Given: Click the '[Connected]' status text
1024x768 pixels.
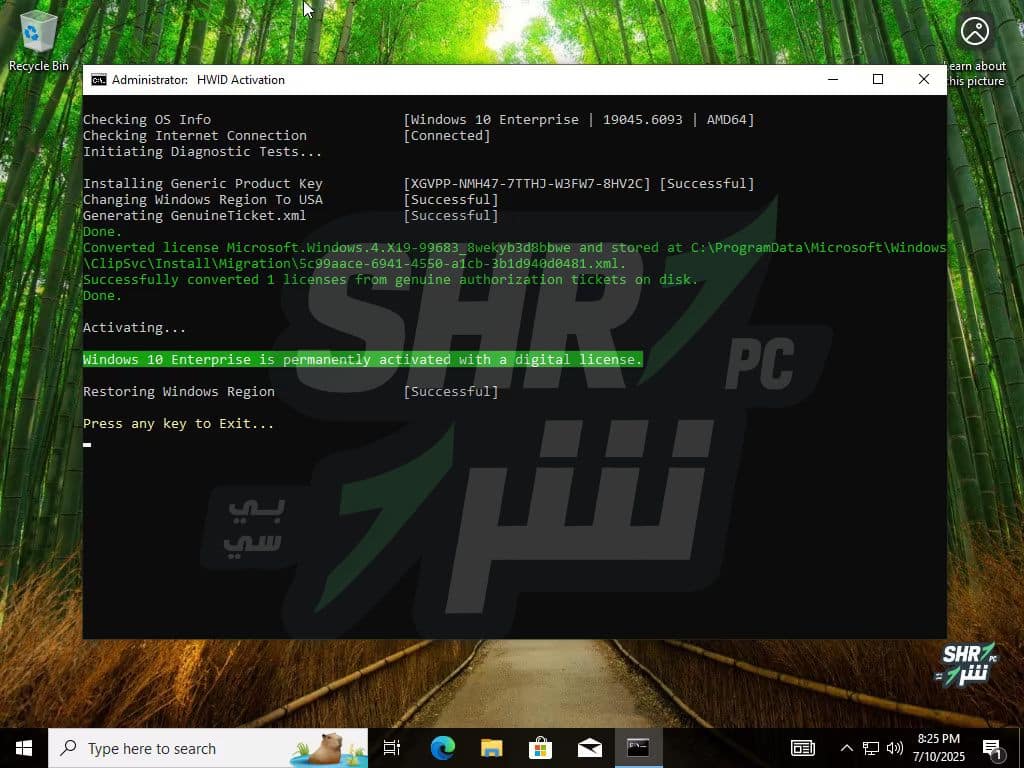Looking at the screenshot, I should (x=447, y=136).
